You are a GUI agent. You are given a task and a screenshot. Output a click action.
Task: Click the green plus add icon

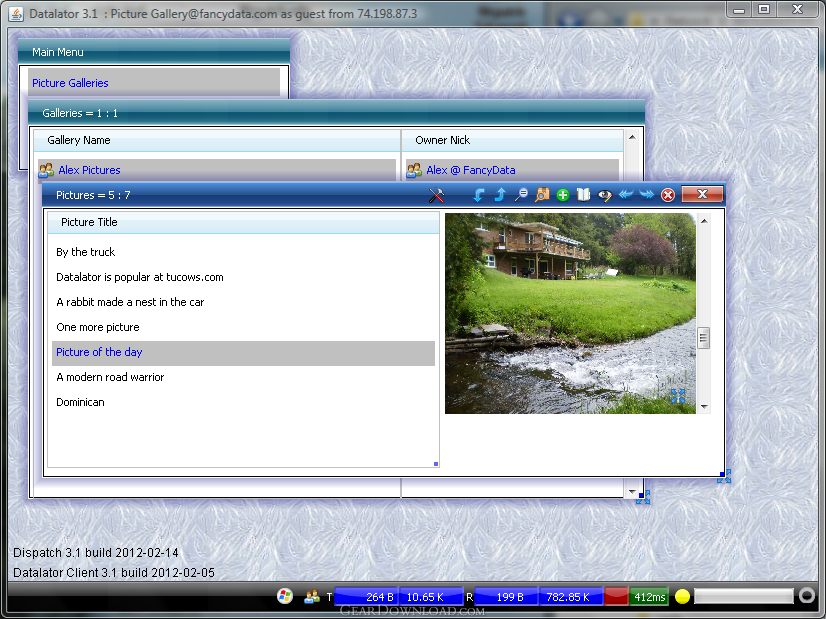563,195
